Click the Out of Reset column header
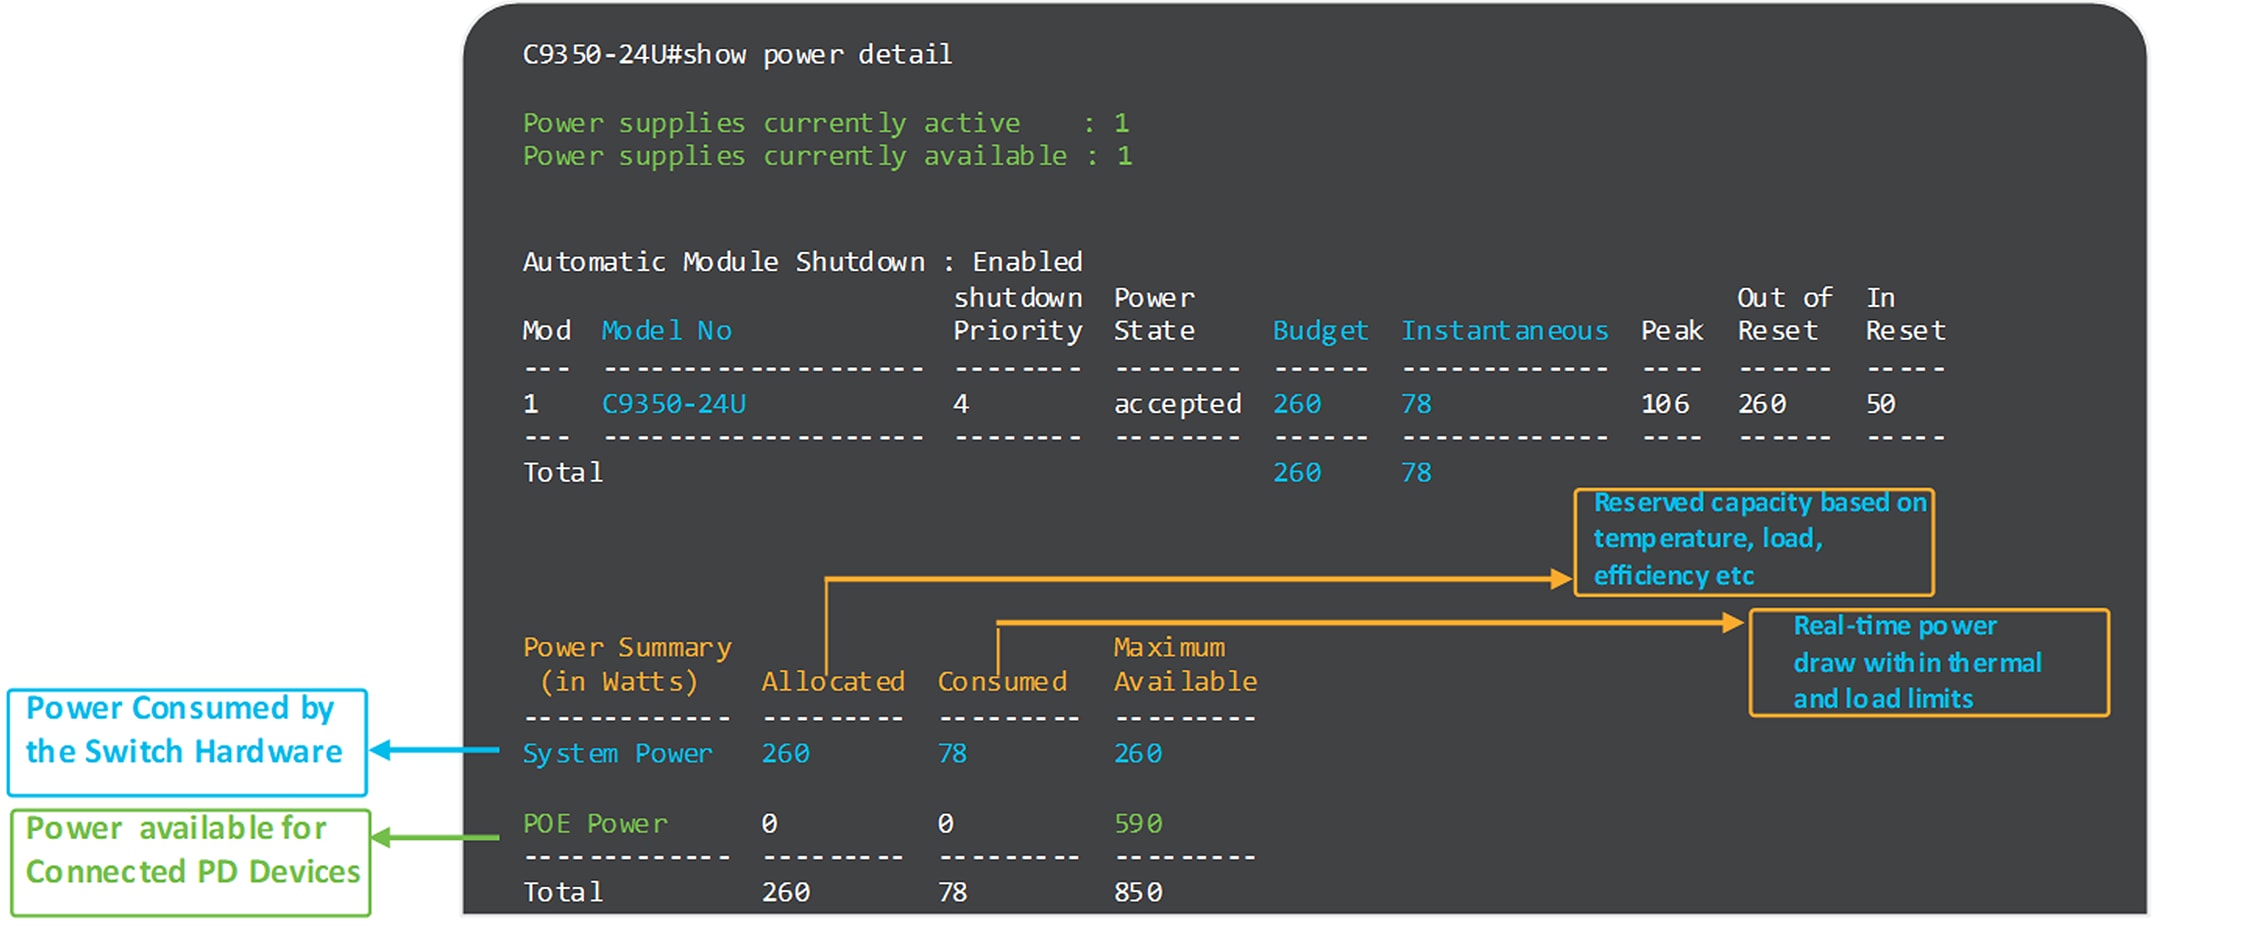 pyautogui.click(x=1784, y=314)
